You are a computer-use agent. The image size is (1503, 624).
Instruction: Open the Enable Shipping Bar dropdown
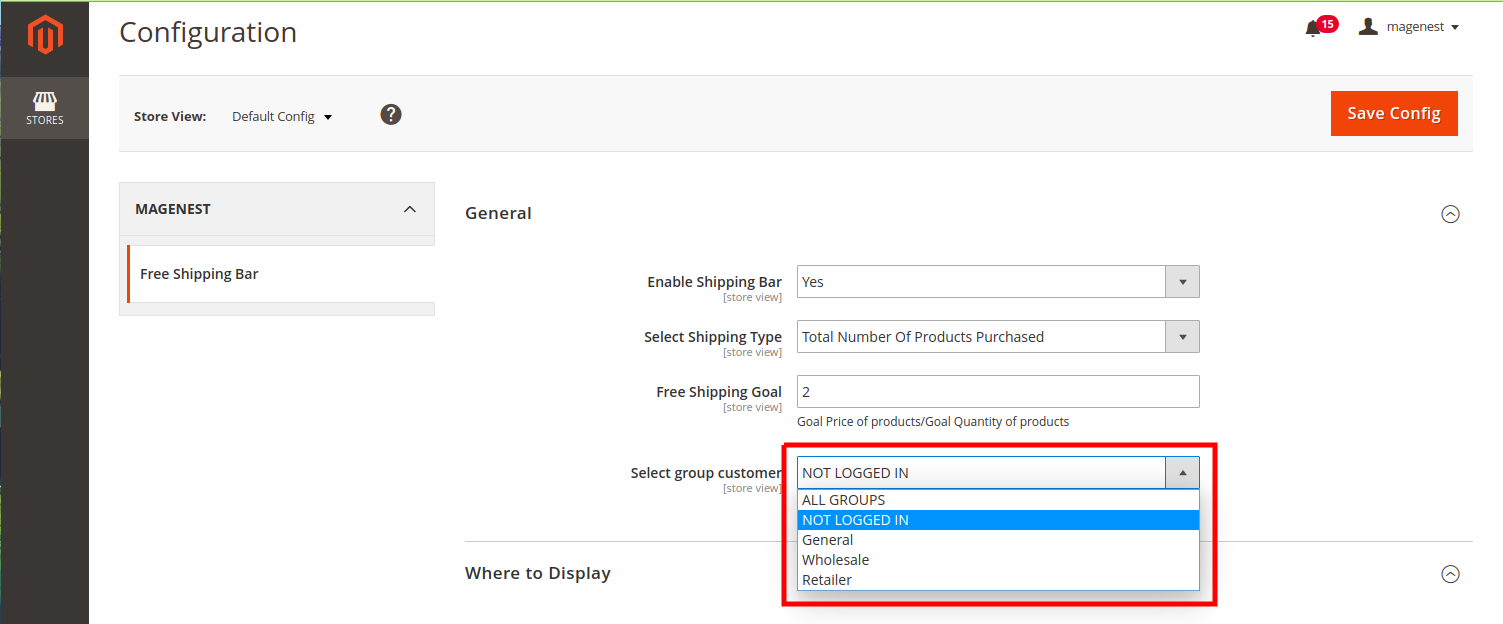[997, 282]
